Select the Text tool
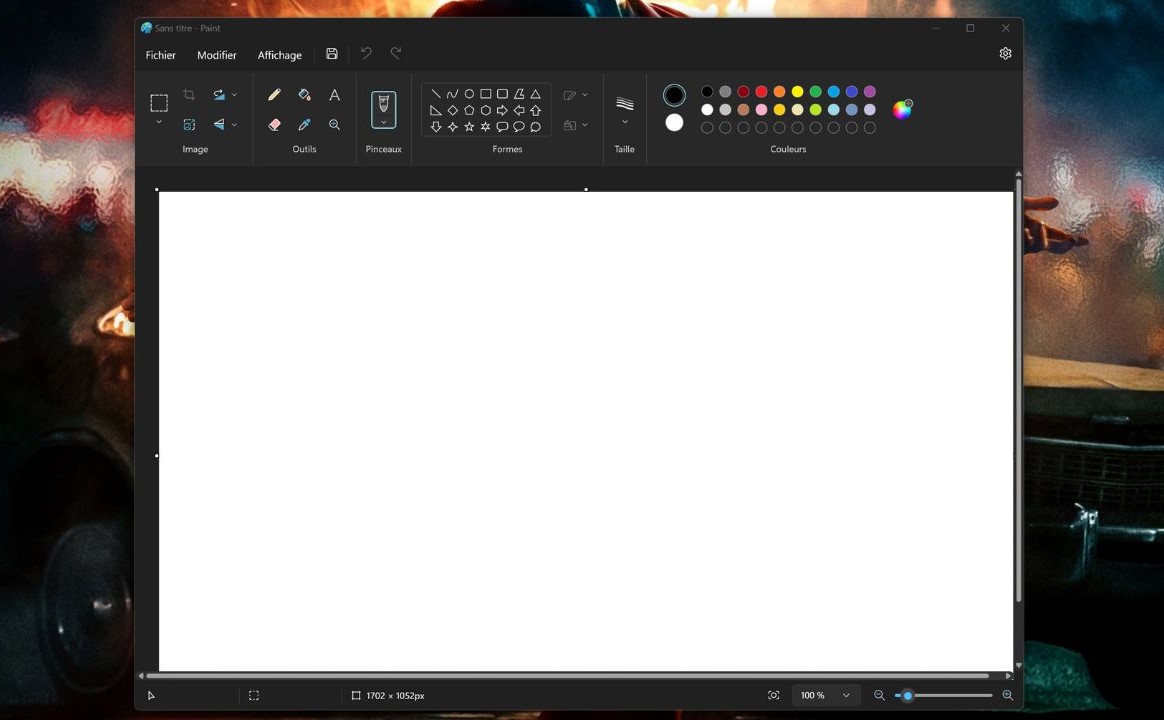Image resolution: width=1164 pixels, height=720 pixels. point(335,95)
